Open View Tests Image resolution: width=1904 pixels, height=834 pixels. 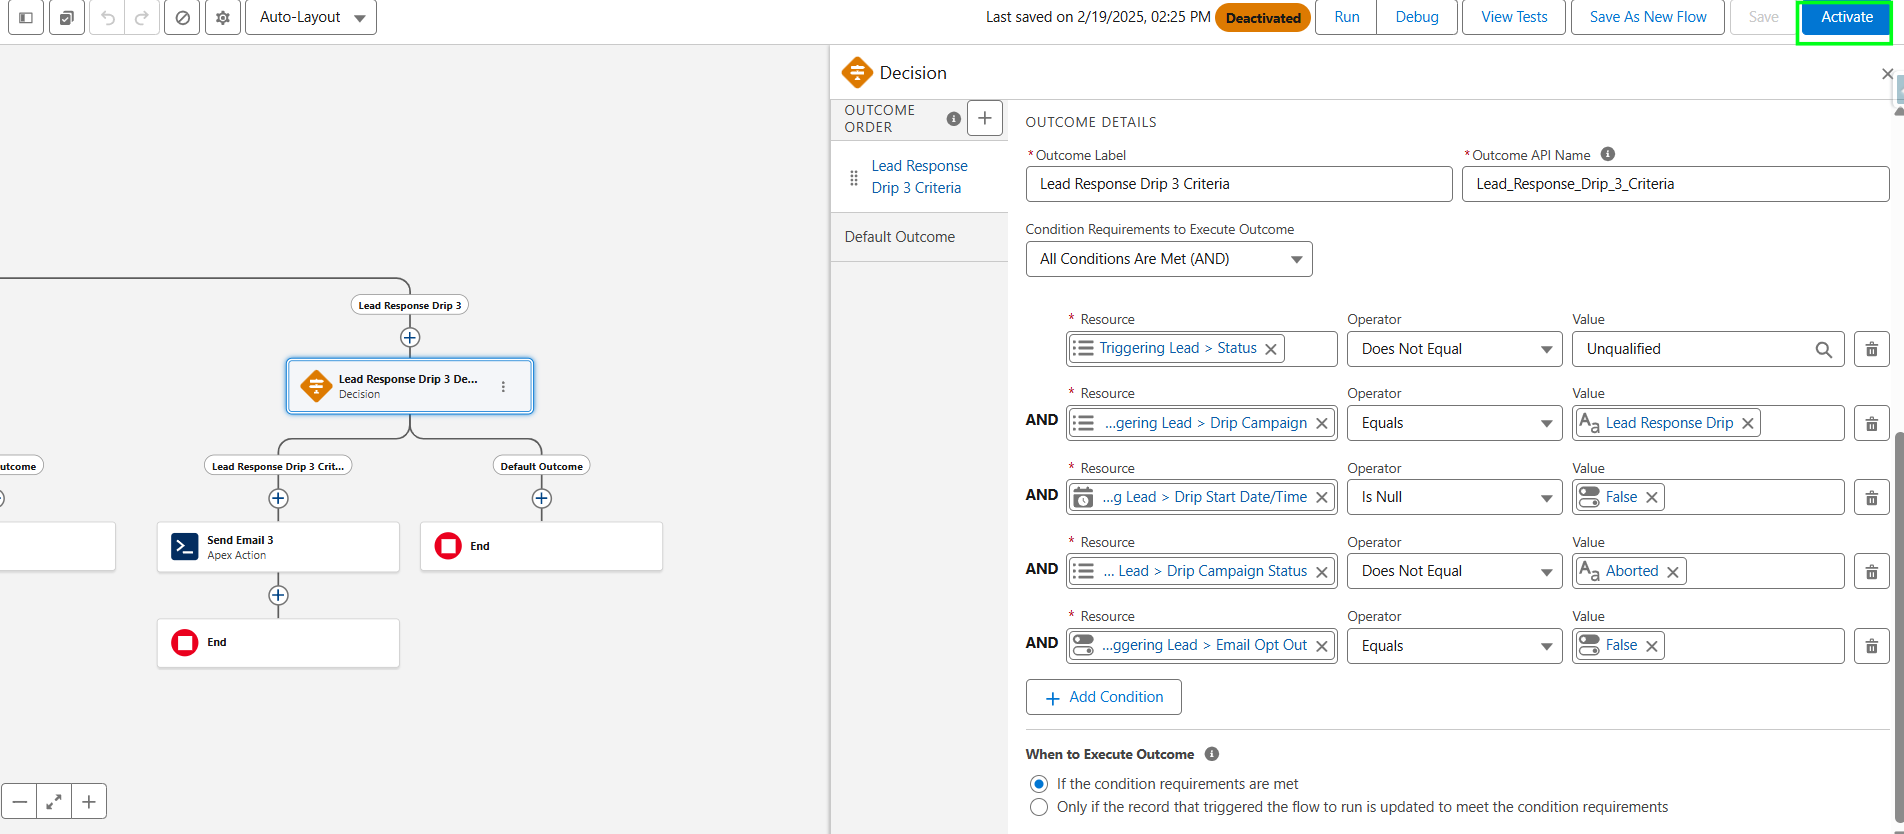tap(1514, 17)
